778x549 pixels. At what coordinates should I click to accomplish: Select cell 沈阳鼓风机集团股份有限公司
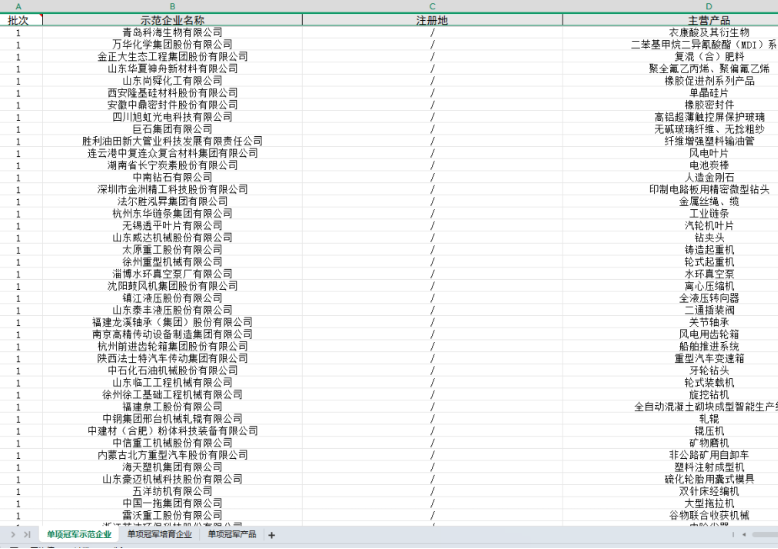pyautogui.click(x=172, y=286)
